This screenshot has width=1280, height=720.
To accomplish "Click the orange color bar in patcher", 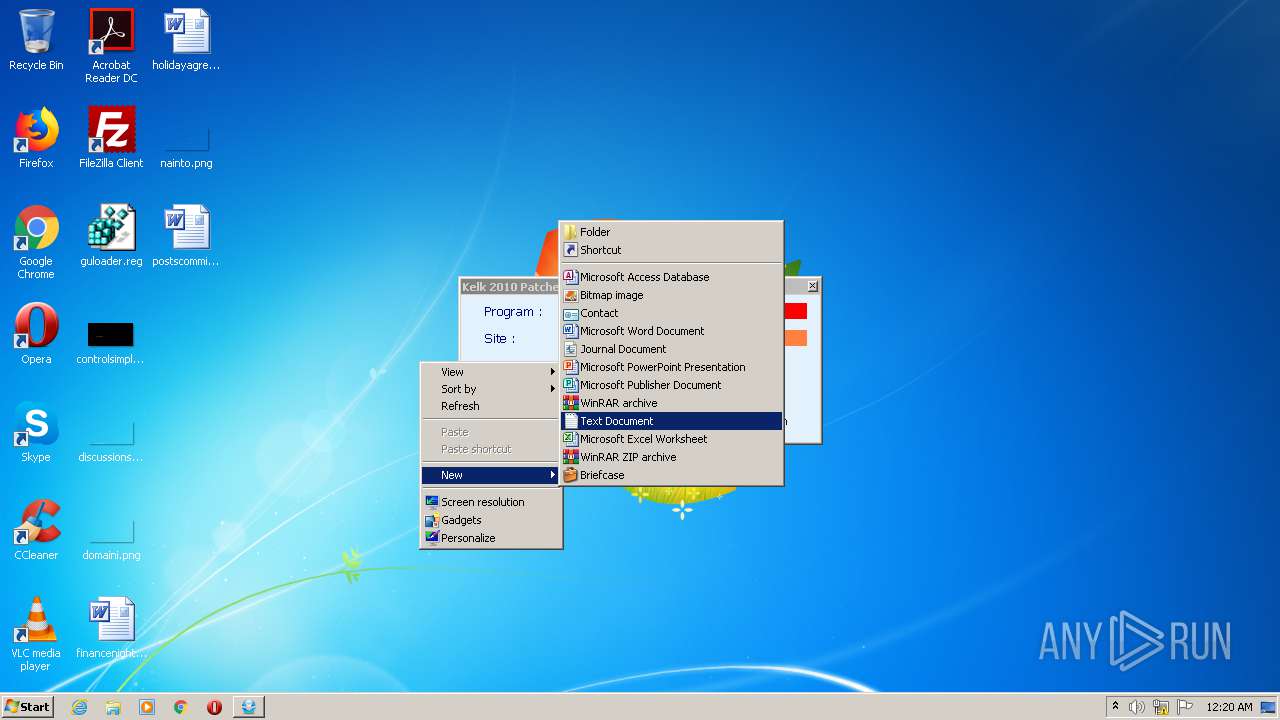I will click(795, 338).
